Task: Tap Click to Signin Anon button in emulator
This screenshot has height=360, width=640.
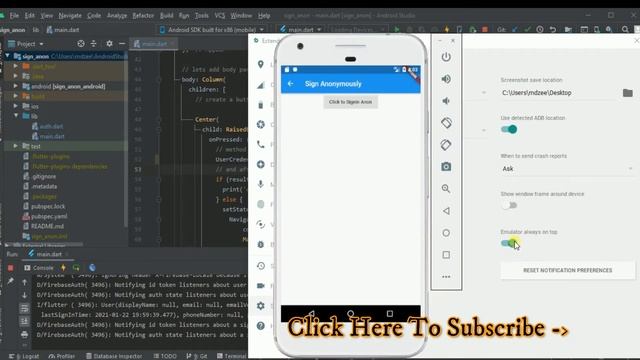Action: (351, 102)
